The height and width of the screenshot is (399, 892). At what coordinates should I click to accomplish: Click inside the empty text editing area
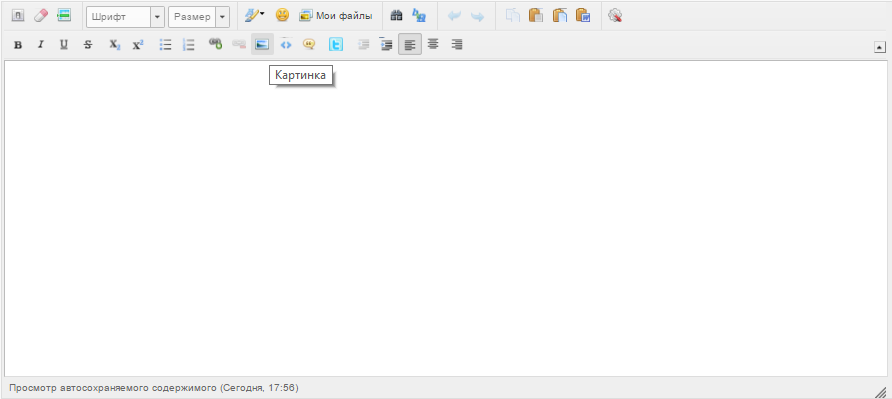446,218
